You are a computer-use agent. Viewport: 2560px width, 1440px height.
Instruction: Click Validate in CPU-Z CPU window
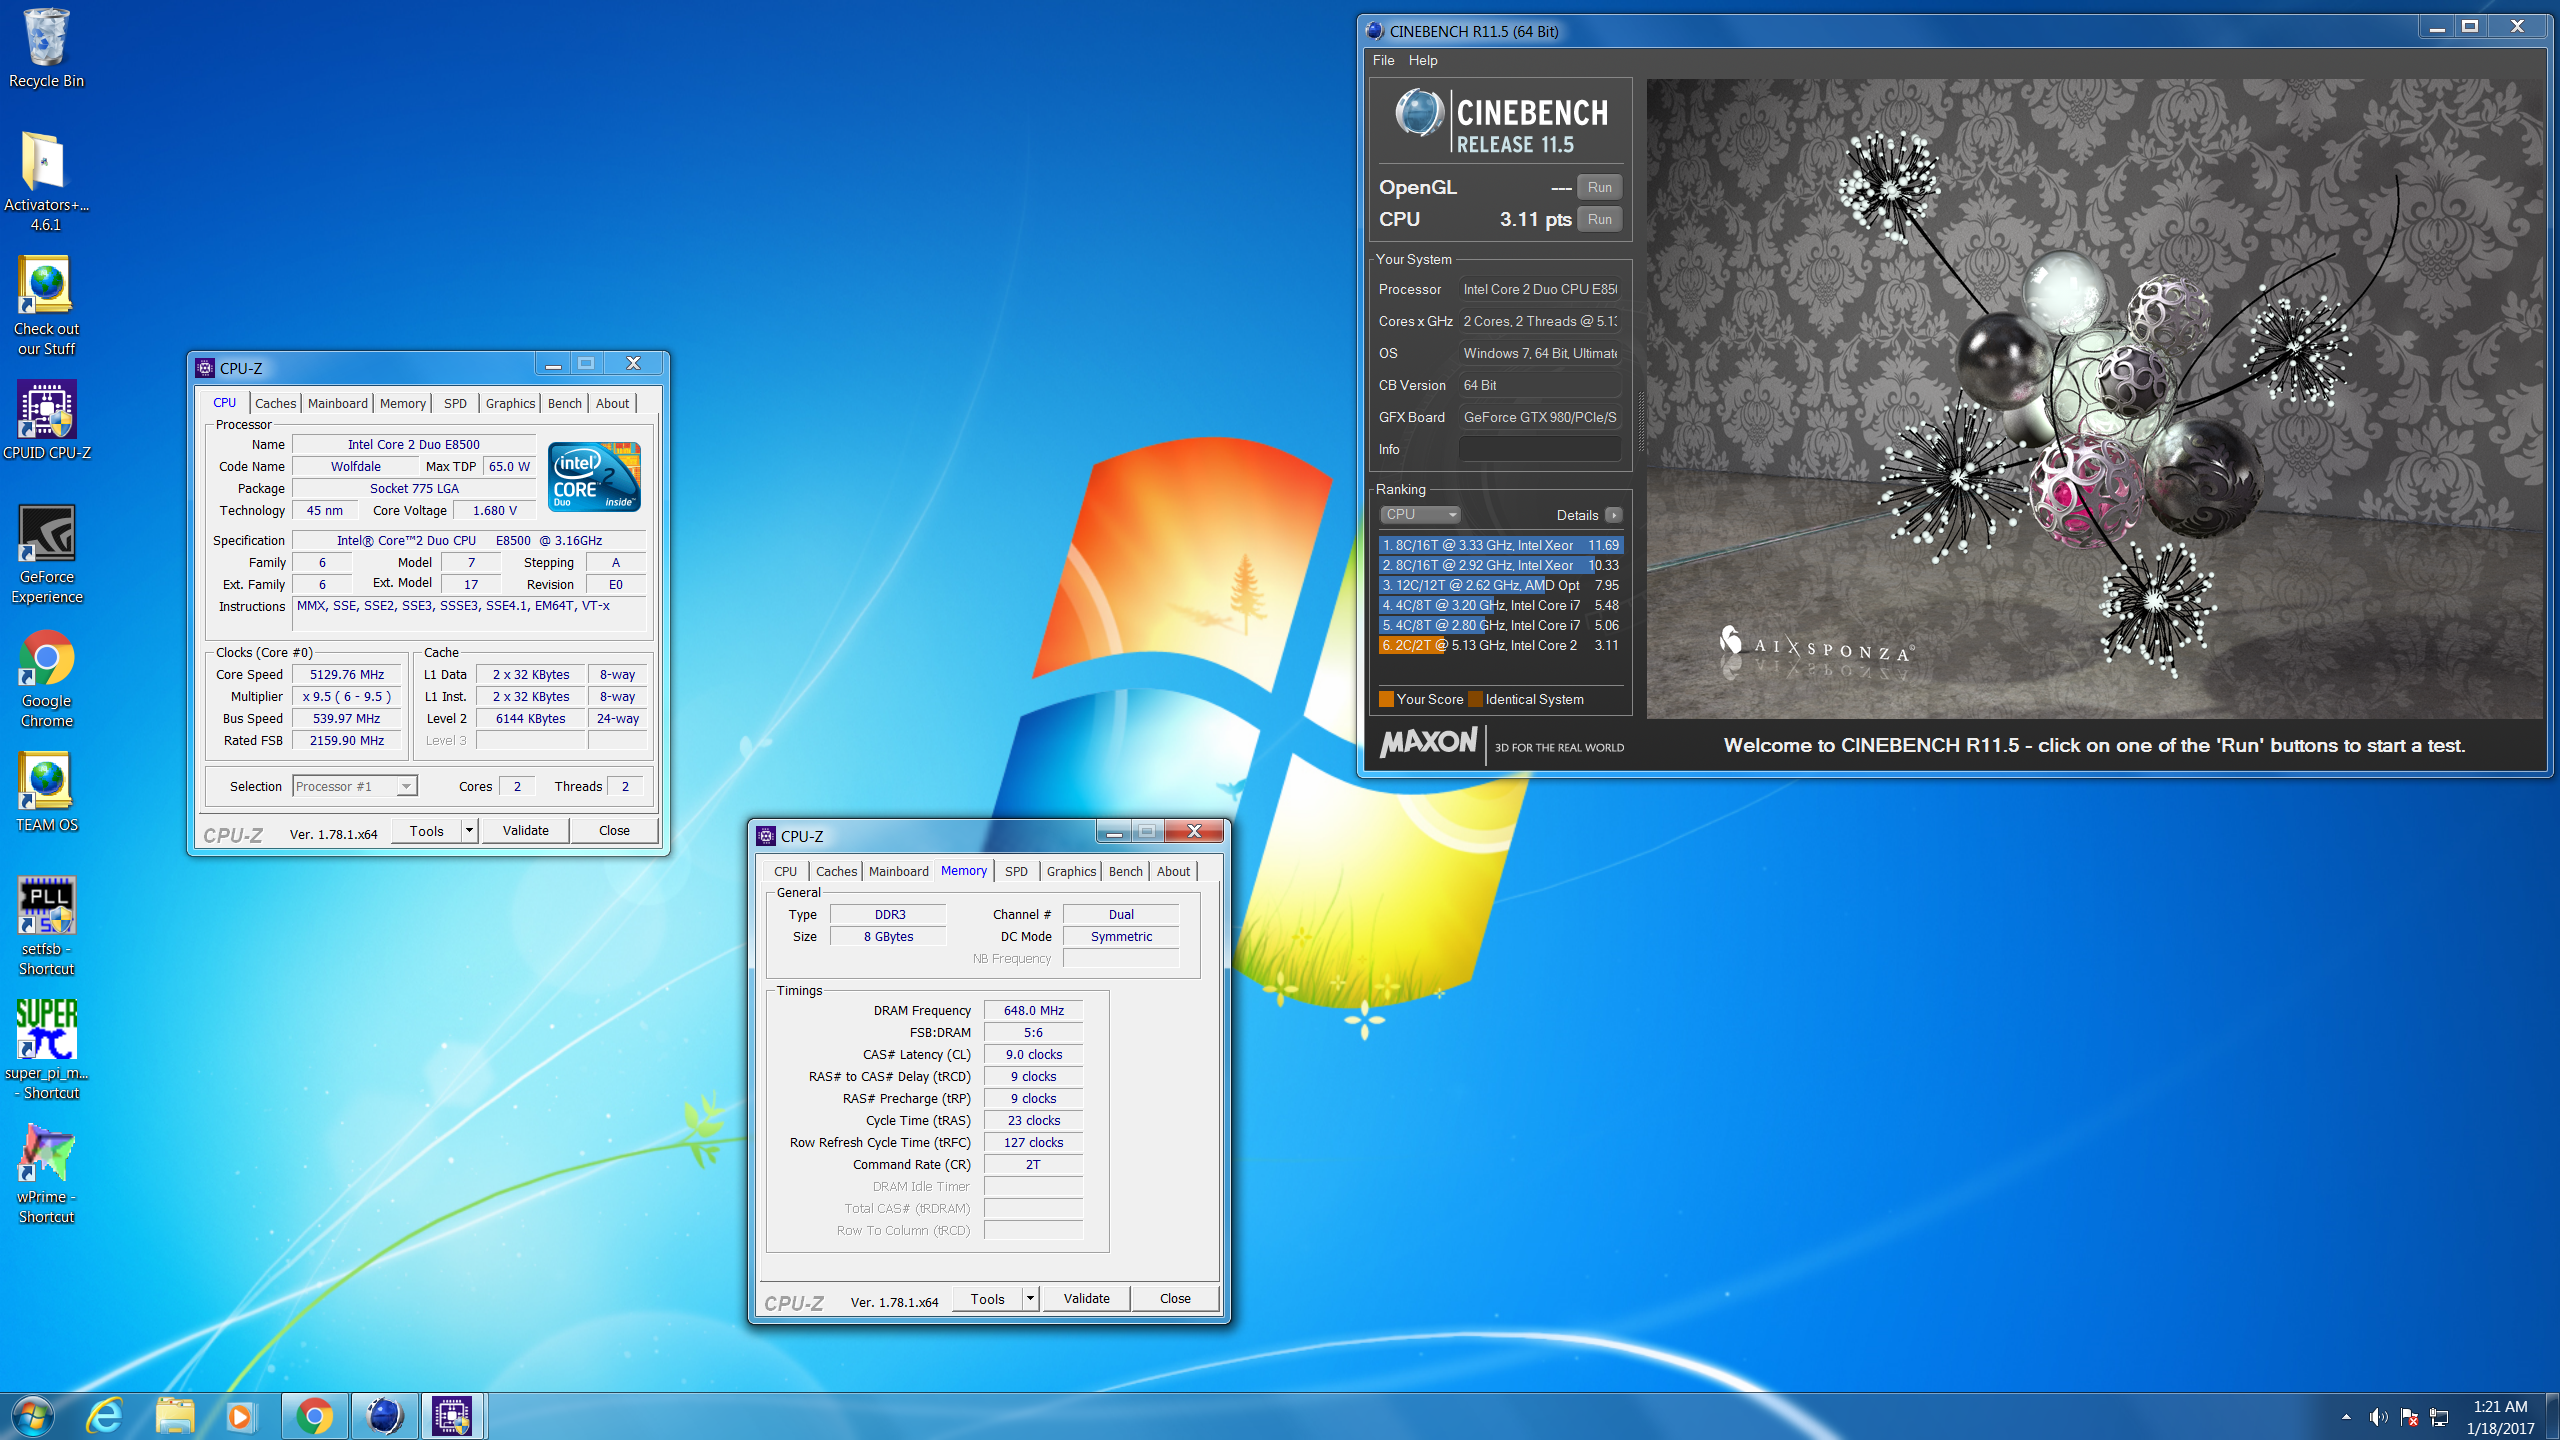[x=525, y=830]
